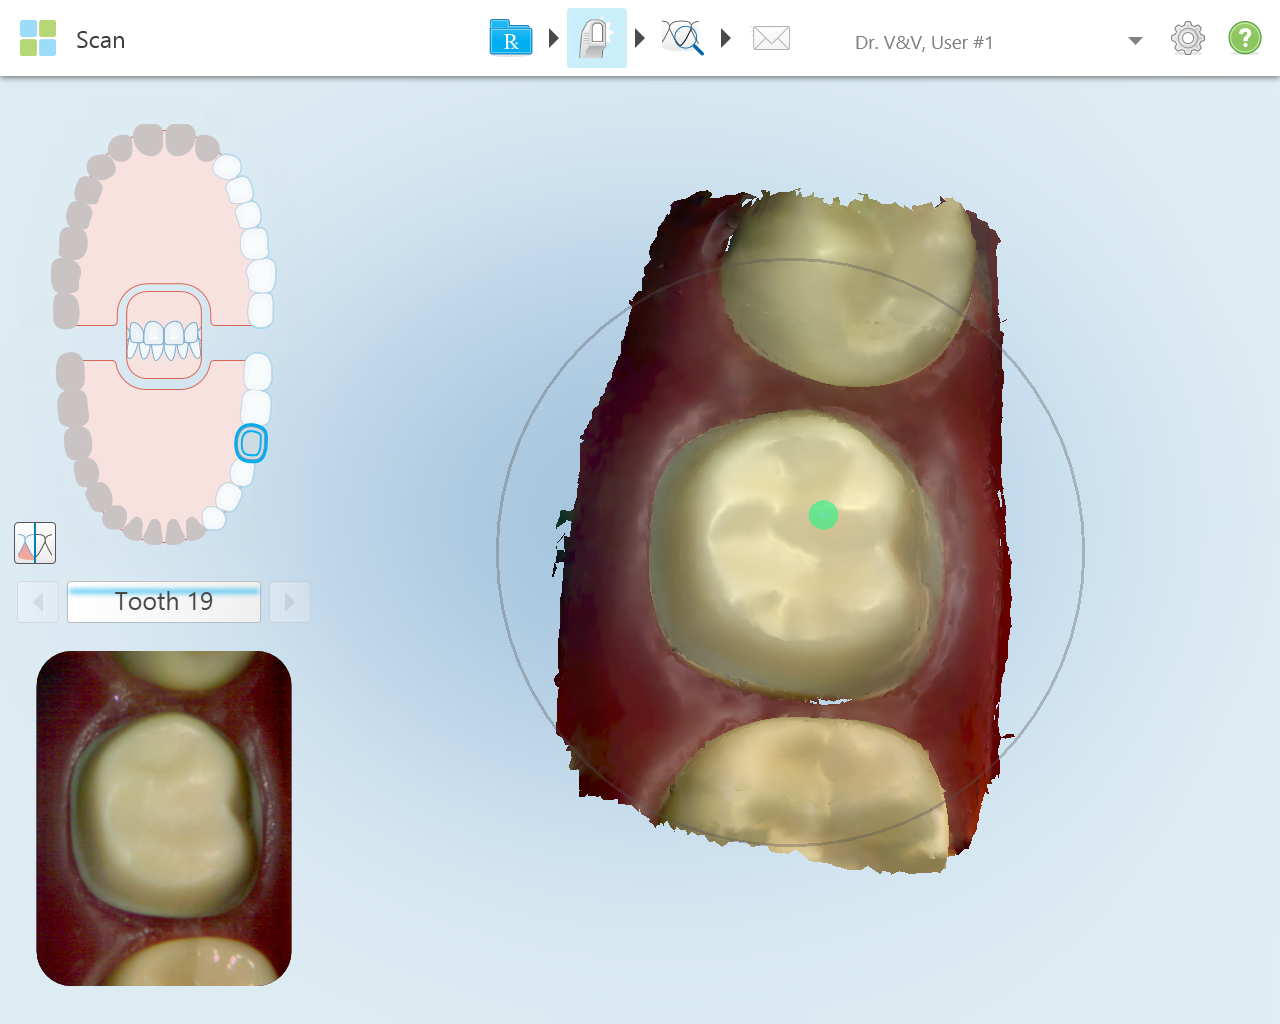Open the Dr. V&V, User #1 selector
1280x1024 pixels.
(923, 42)
